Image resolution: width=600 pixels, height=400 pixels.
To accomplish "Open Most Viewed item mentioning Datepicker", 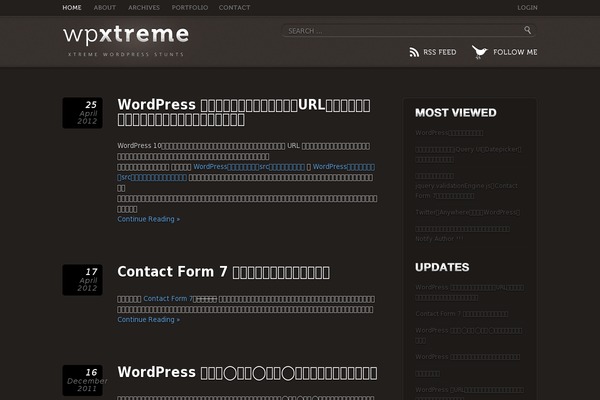I will tap(468, 154).
